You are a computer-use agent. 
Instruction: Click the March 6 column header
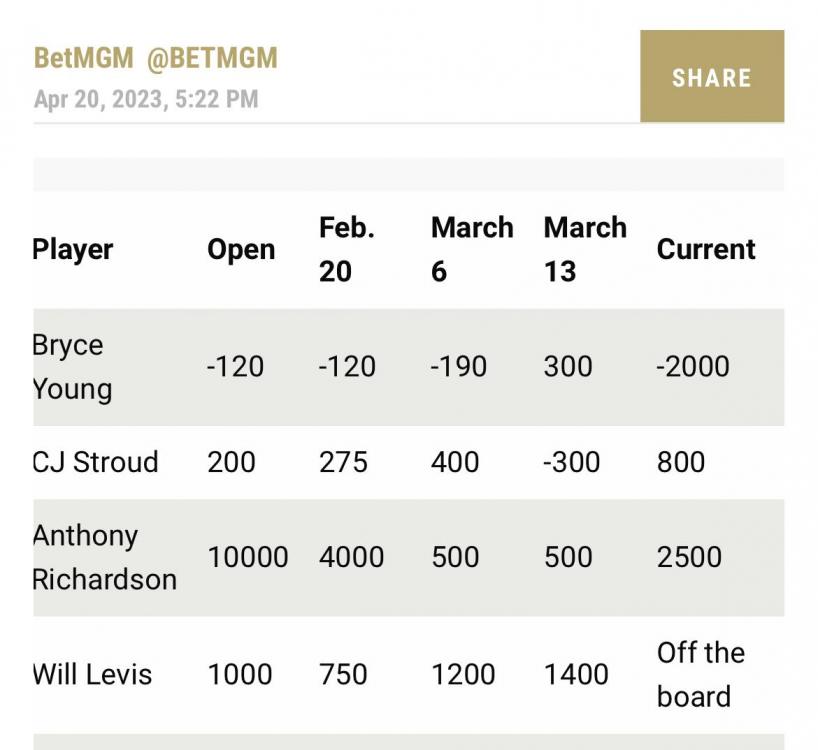click(x=471, y=249)
